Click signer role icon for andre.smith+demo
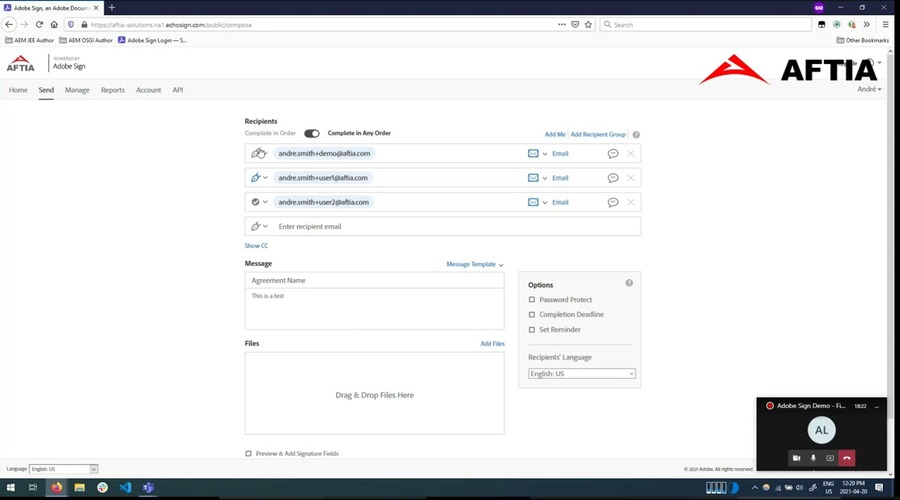Image resolution: width=900 pixels, height=500 pixels. point(258,153)
